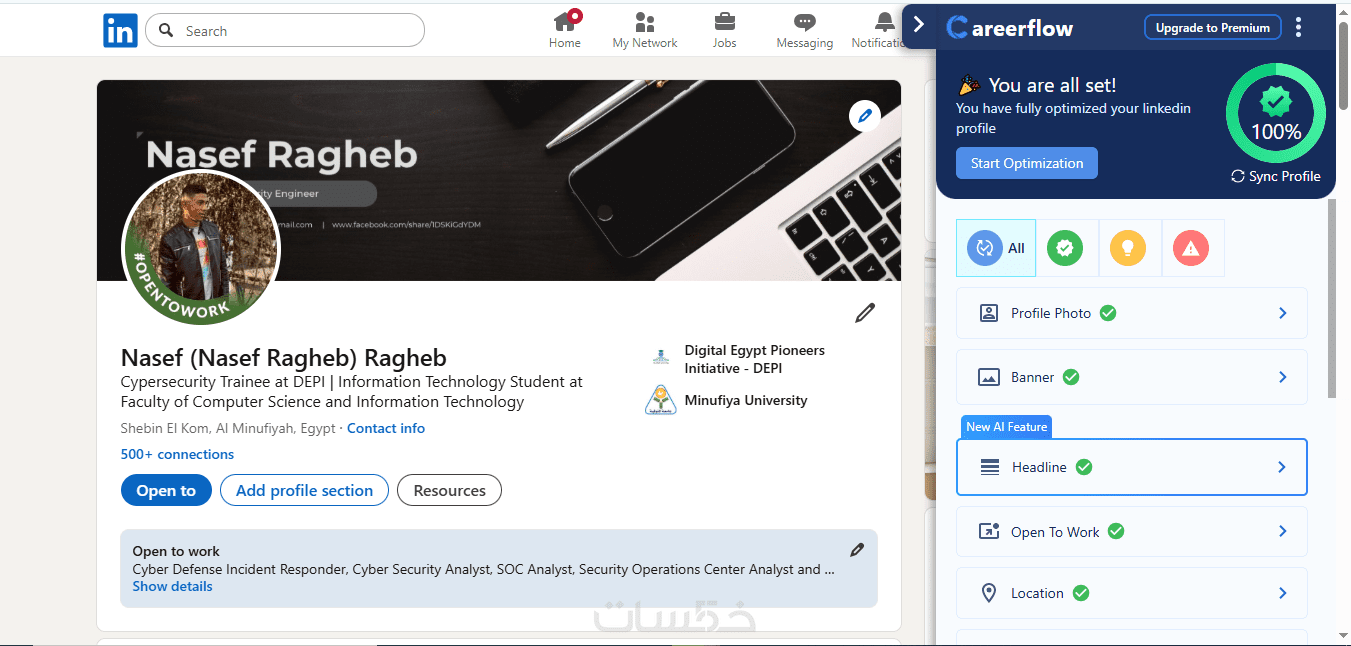Open the Messaging tab
Screen dimensions: 1351x646
[x=805, y=31]
